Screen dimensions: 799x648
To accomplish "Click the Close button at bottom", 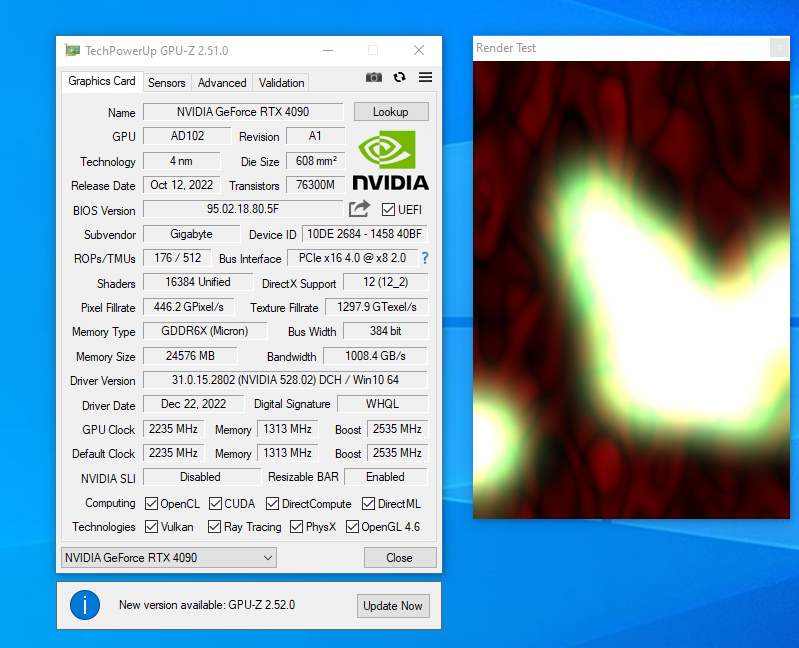I will (400, 558).
